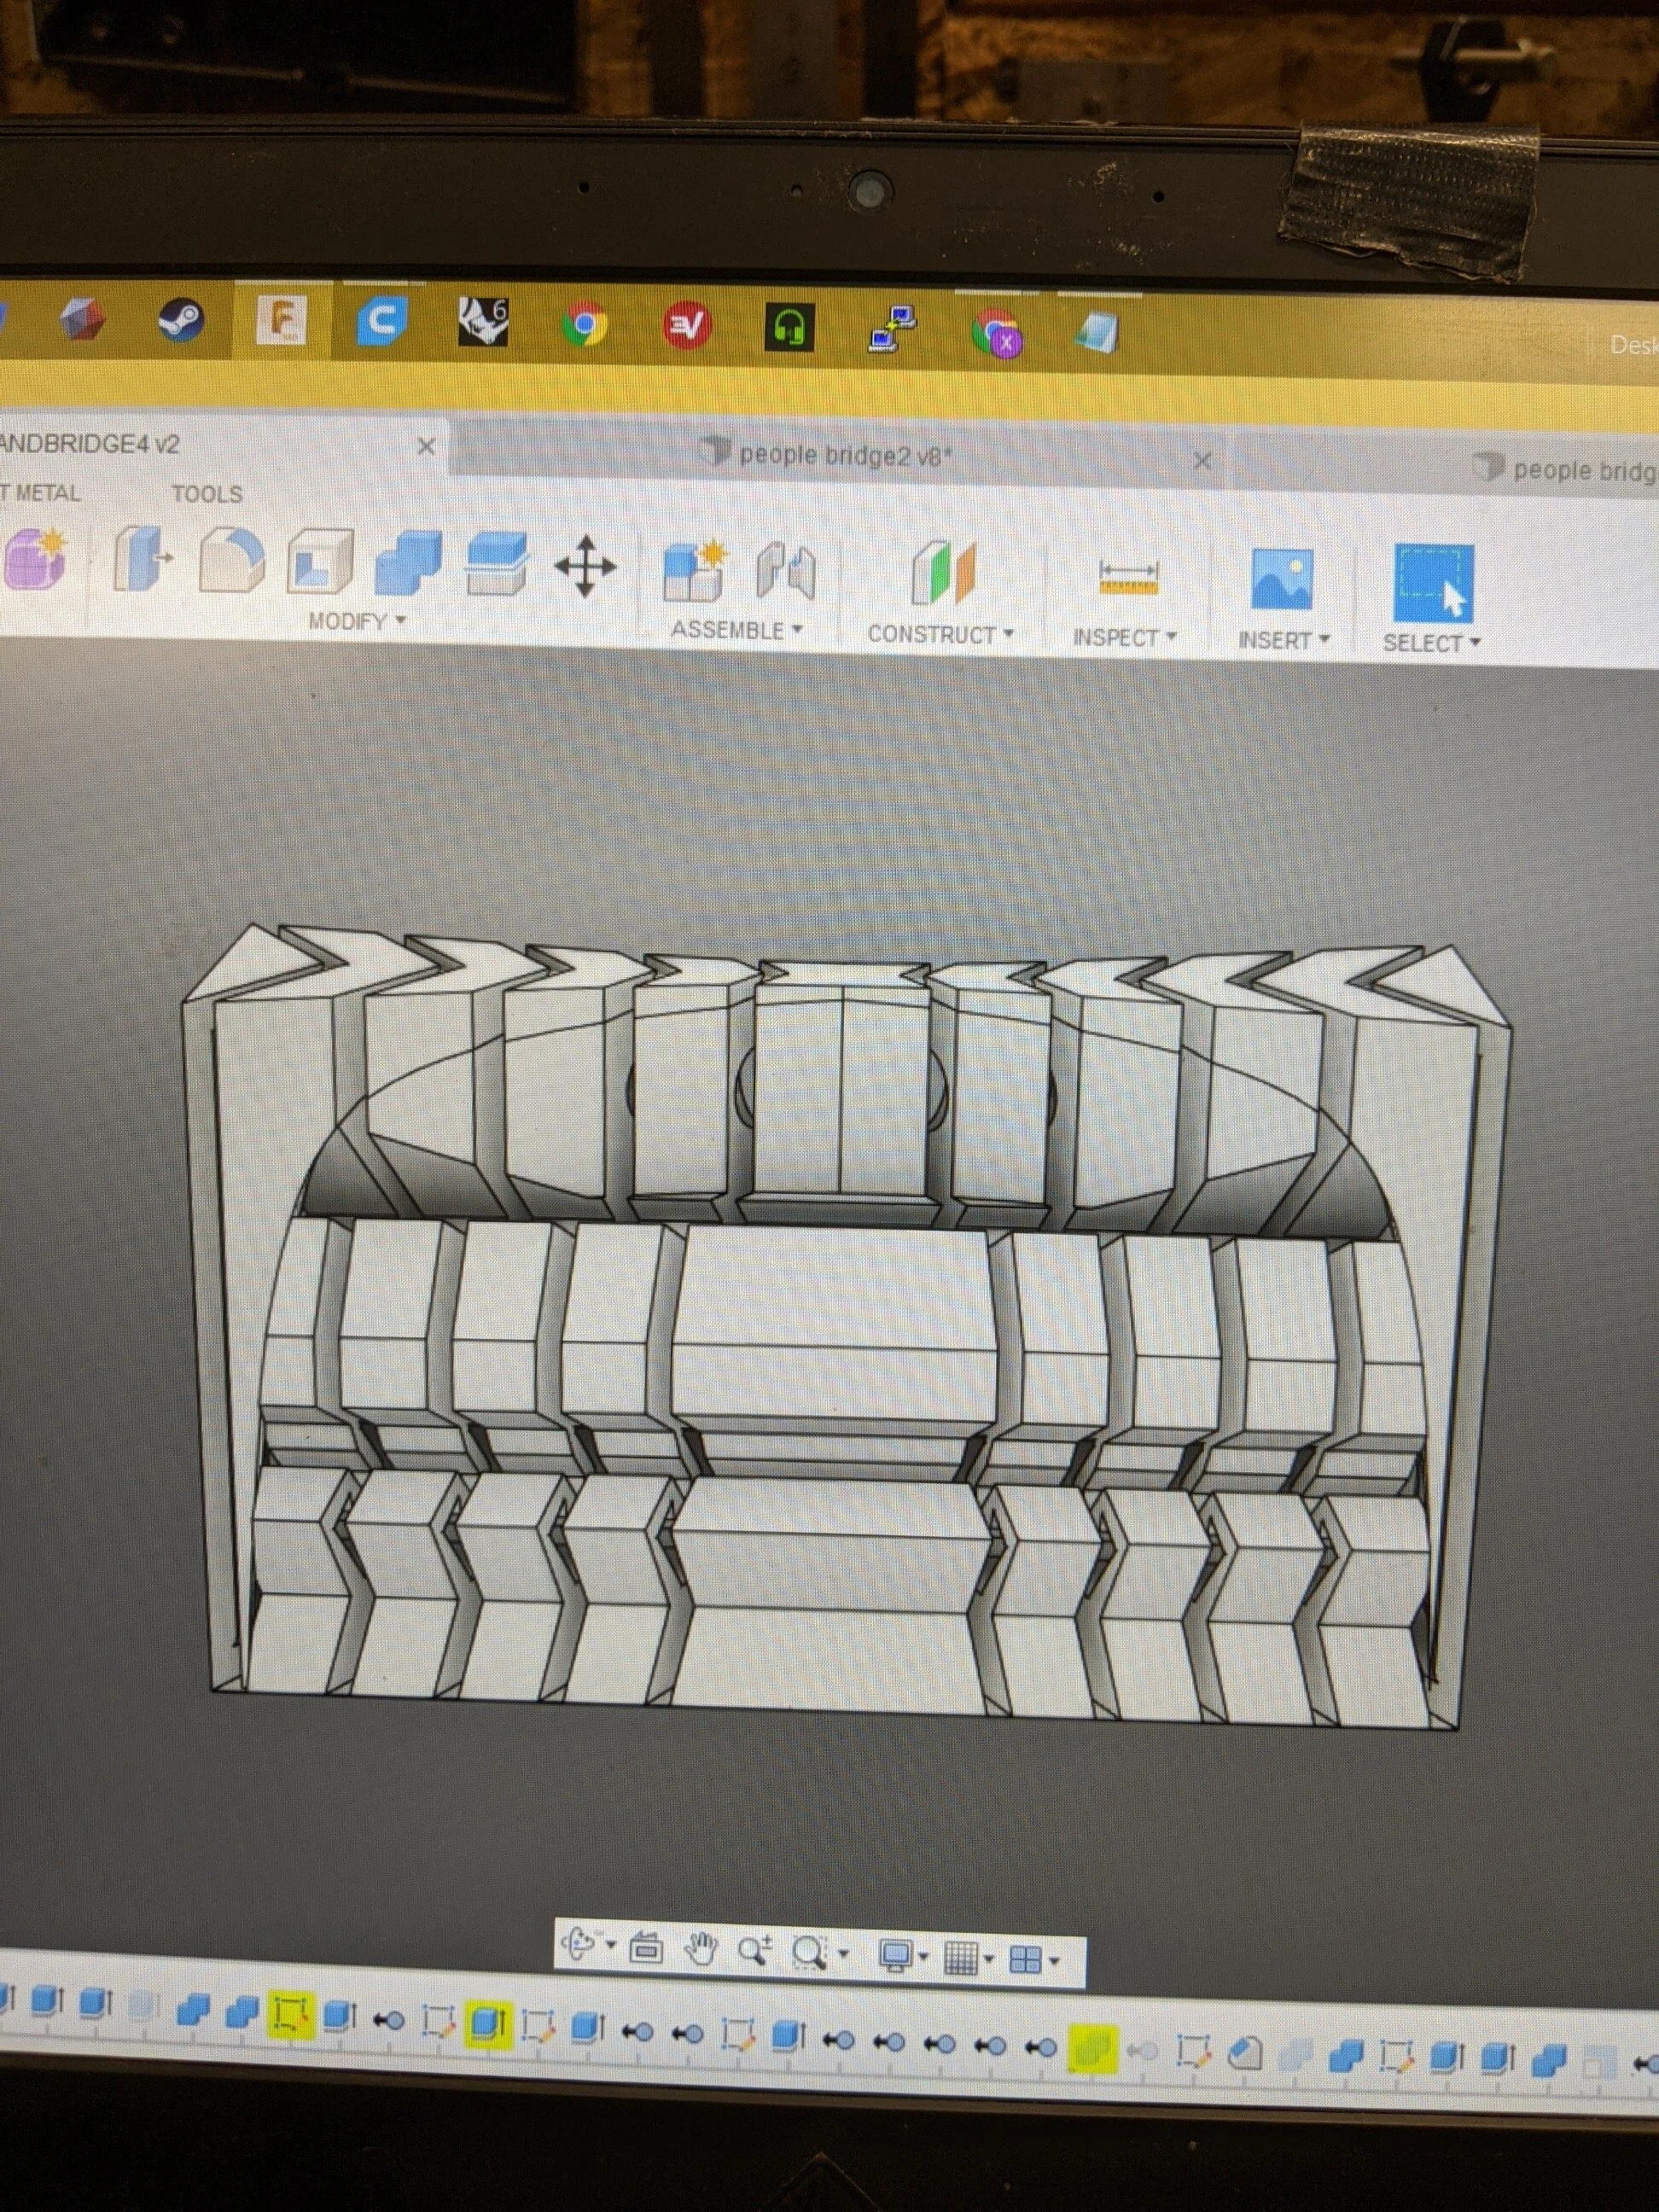Click the SELECT button
Image resolution: width=1659 pixels, height=2212 pixels.
pos(1428,643)
